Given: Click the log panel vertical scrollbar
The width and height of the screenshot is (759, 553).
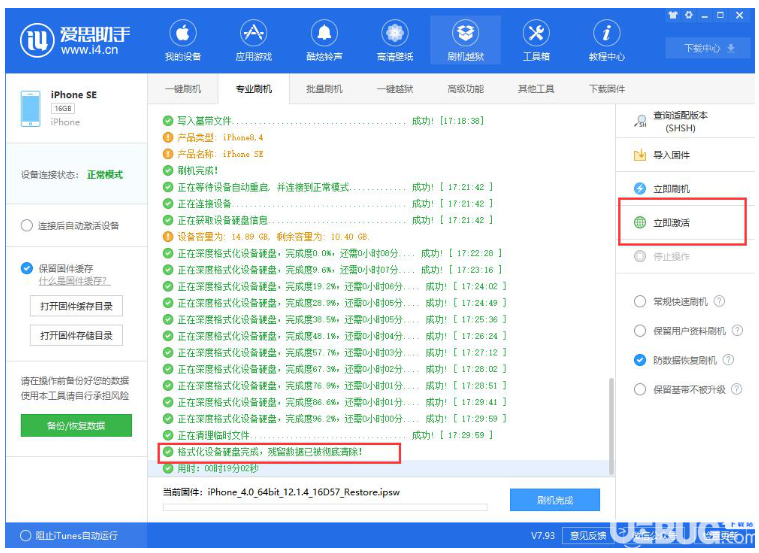Looking at the screenshot, I should click(x=611, y=426).
